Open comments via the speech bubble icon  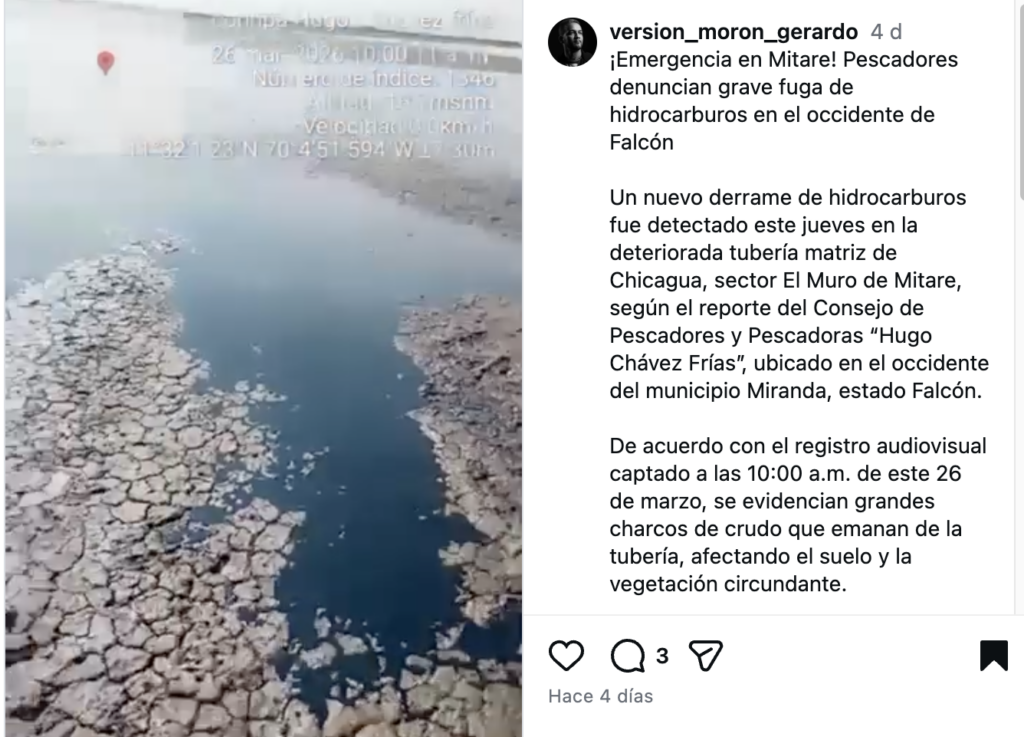pyautogui.click(x=628, y=655)
